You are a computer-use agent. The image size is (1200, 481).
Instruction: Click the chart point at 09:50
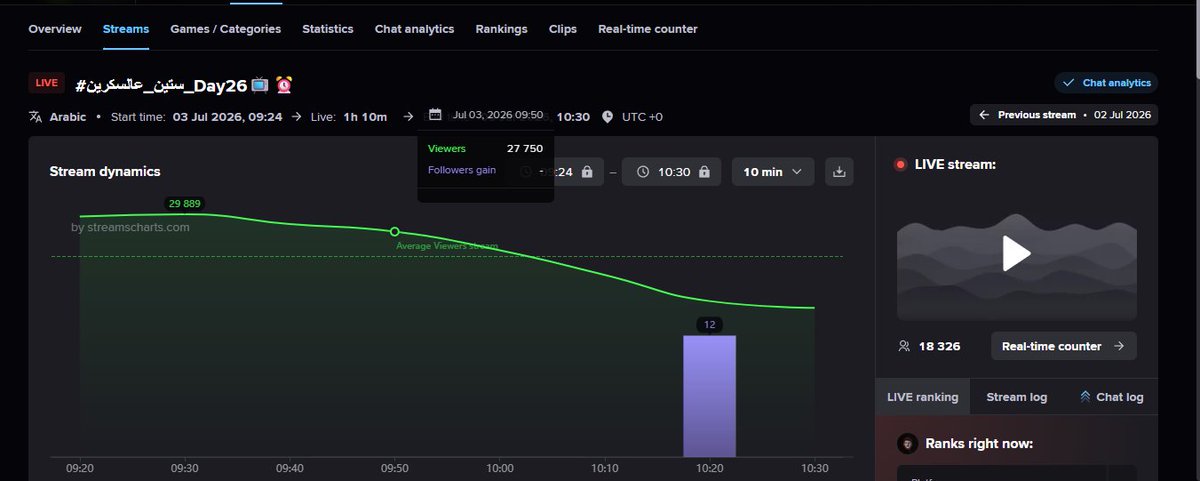click(x=395, y=231)
